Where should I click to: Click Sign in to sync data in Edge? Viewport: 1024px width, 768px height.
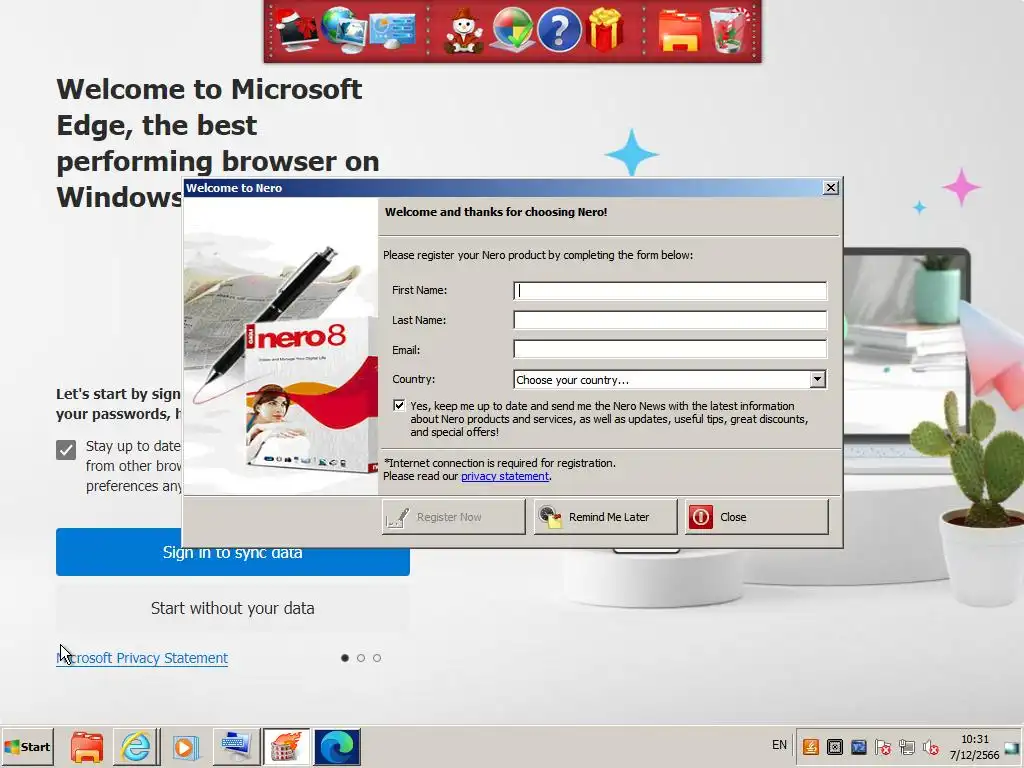[232, 552]
